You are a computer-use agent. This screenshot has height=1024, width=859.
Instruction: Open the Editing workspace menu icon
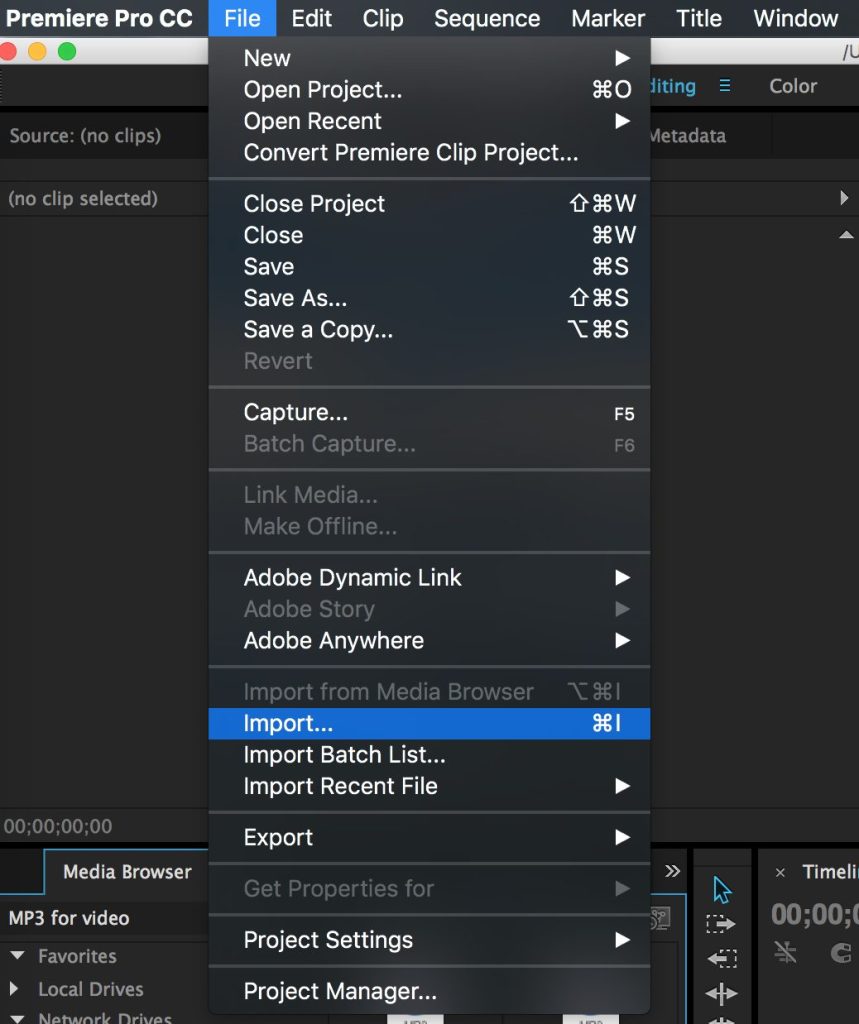725,86
